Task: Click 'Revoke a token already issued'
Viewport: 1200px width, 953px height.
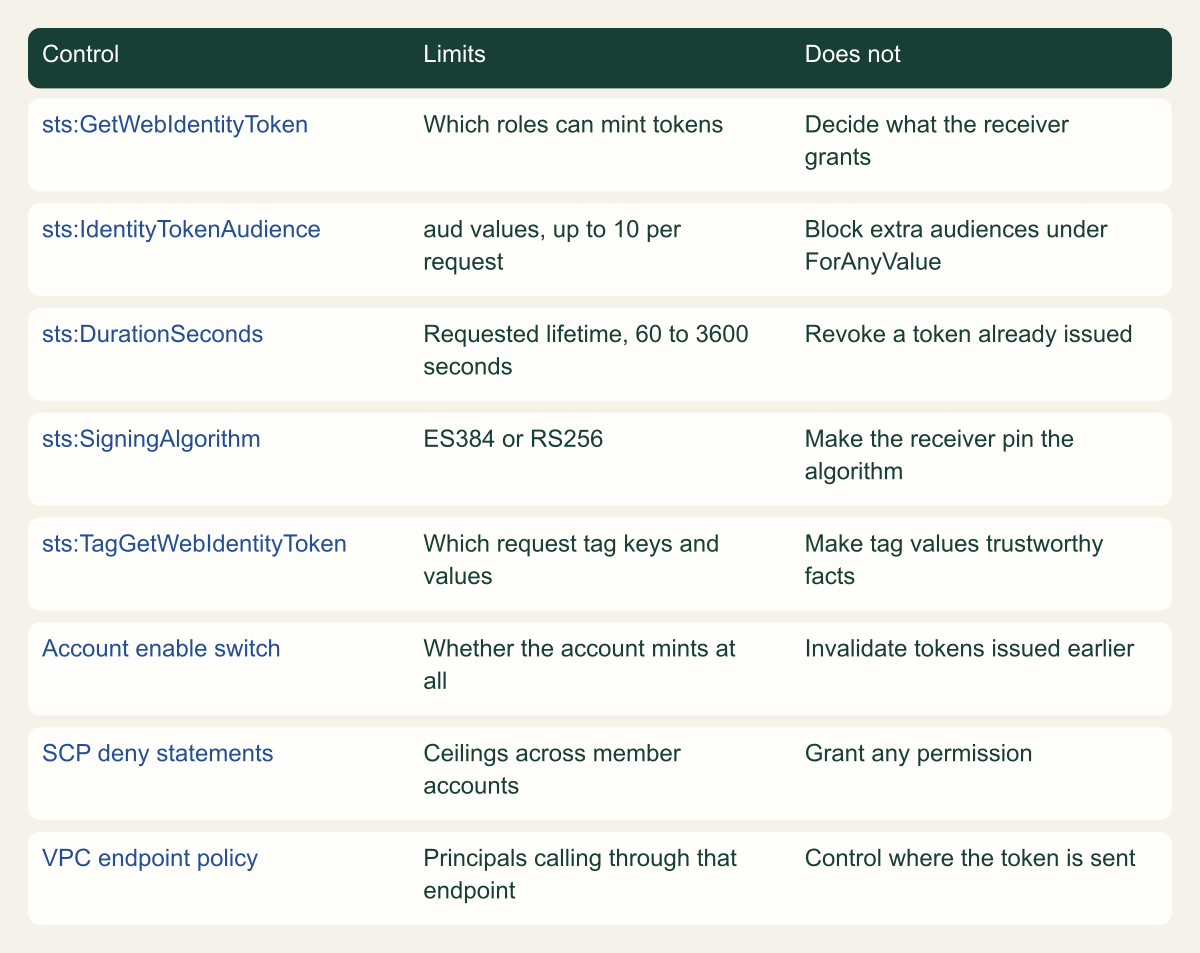Action: pos(968,334)
